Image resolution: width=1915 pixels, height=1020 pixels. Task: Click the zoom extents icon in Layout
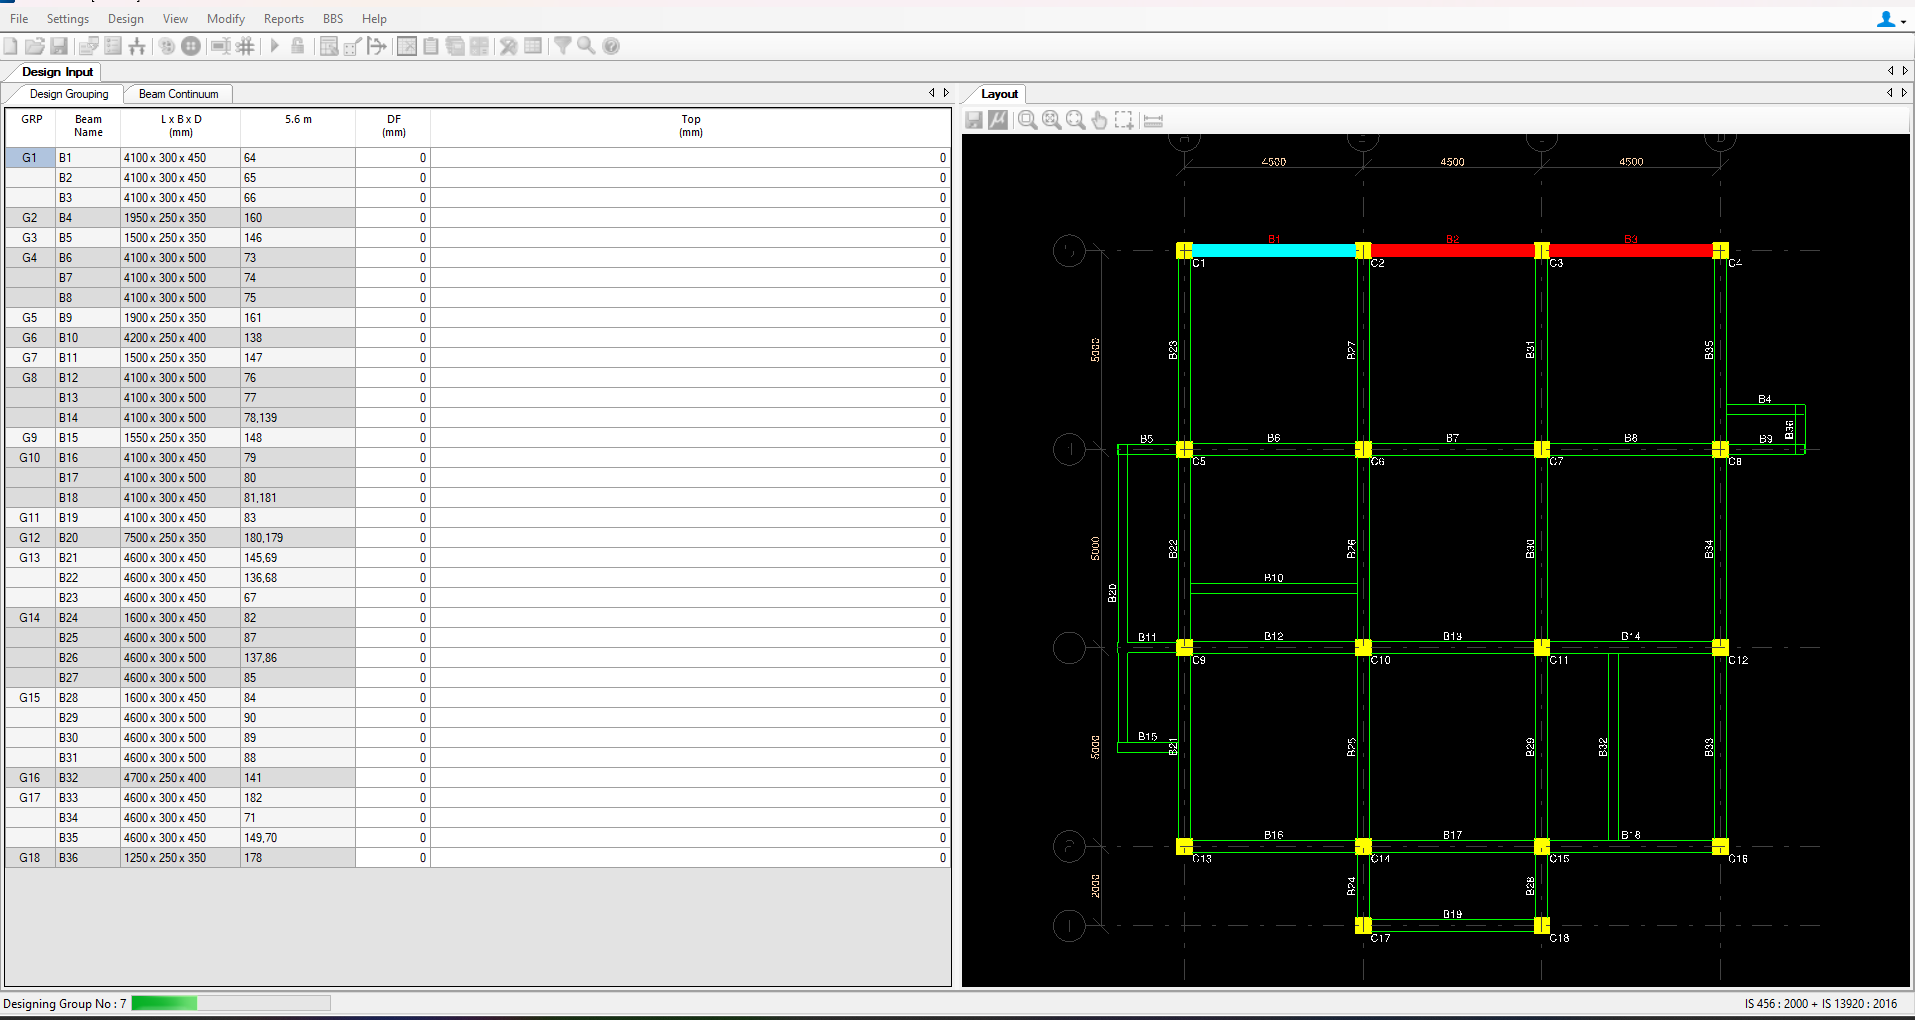tap(1075, 120)
